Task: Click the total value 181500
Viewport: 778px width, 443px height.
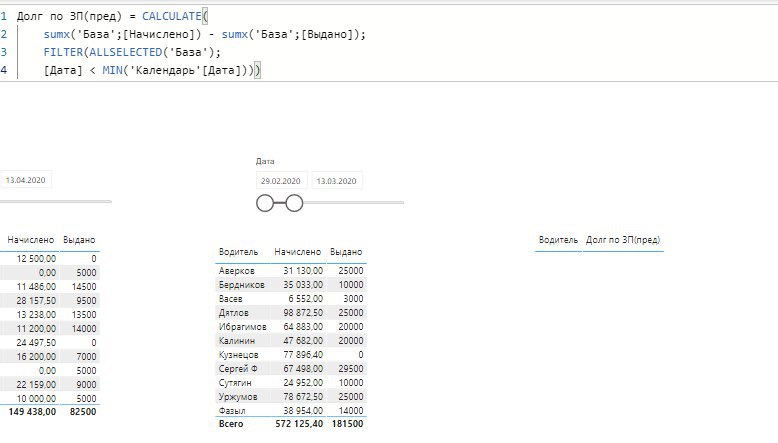Action: click(x=347, y=424)
